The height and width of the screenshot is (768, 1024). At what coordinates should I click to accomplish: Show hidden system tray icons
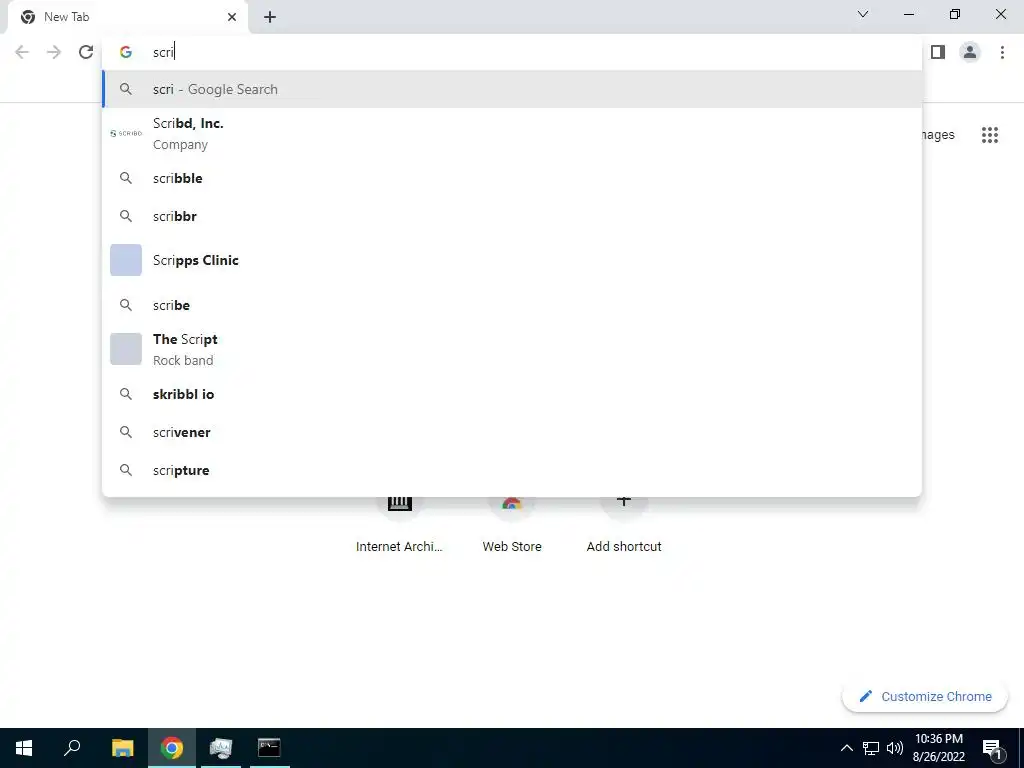(x=846, y=748)
